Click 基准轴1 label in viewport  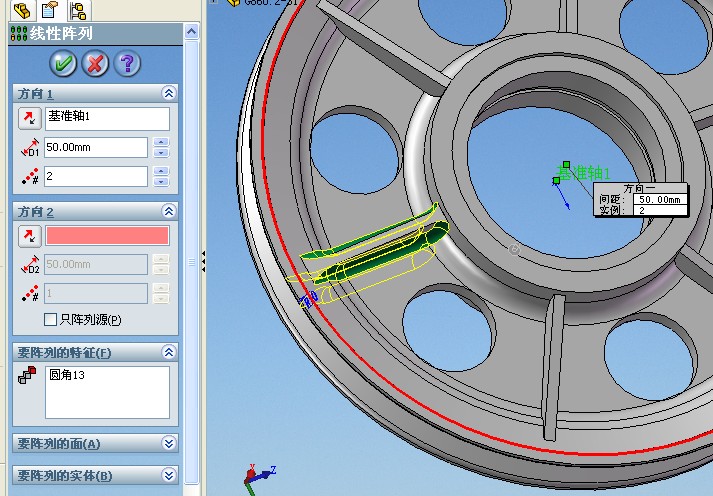coord(583,173)
